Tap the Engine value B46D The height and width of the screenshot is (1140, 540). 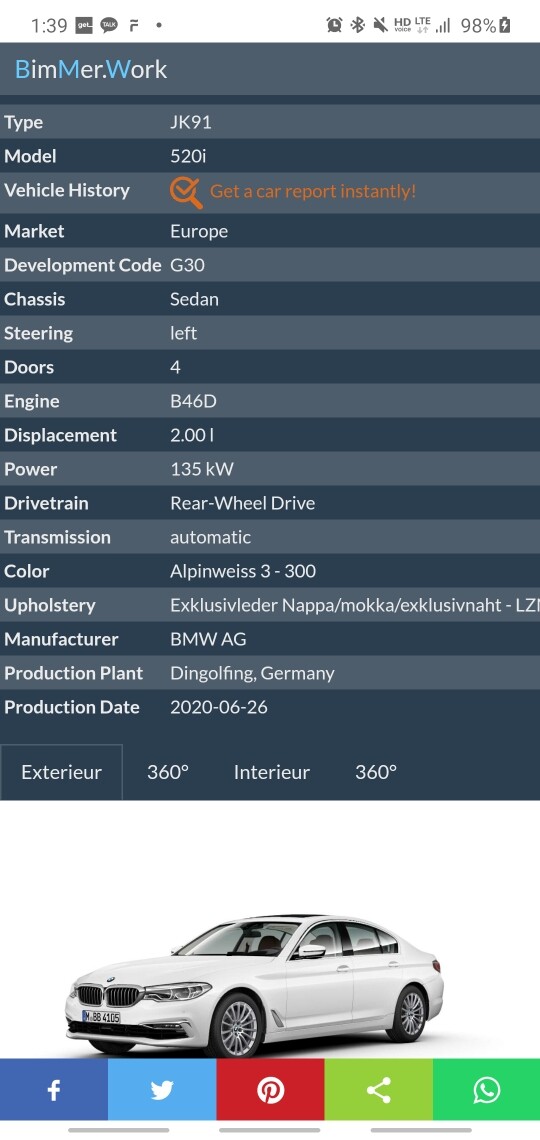click(193, 401)
